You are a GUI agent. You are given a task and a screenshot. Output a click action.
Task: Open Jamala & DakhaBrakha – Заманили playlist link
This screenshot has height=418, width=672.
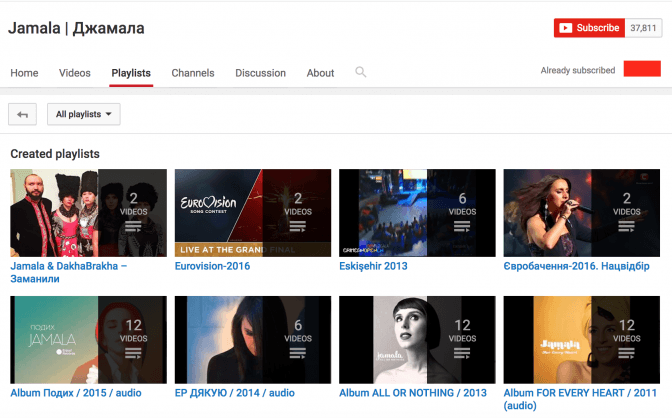[x=69, y=272]
